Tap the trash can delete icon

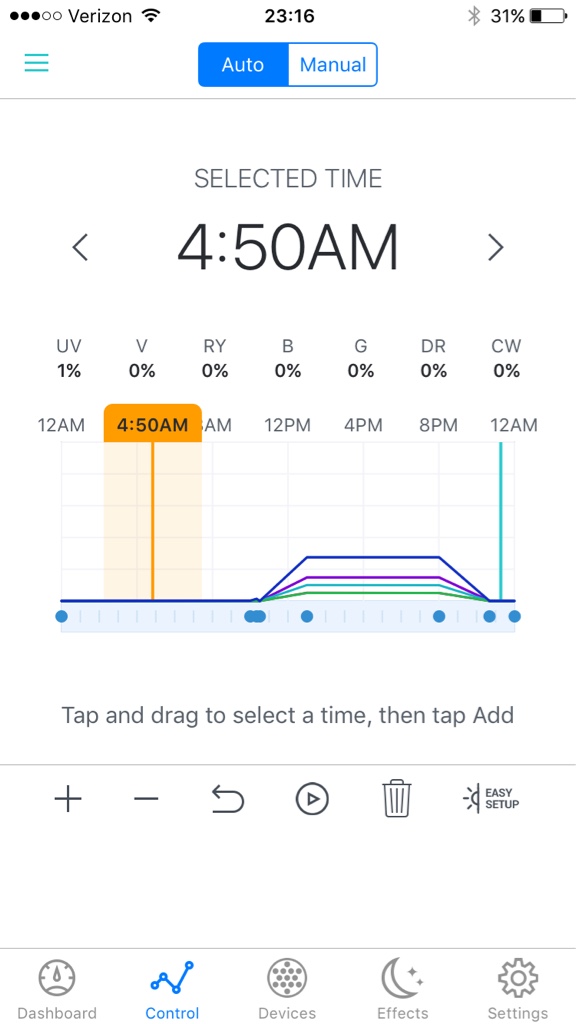pyautogui.click(x=397, y=798)
